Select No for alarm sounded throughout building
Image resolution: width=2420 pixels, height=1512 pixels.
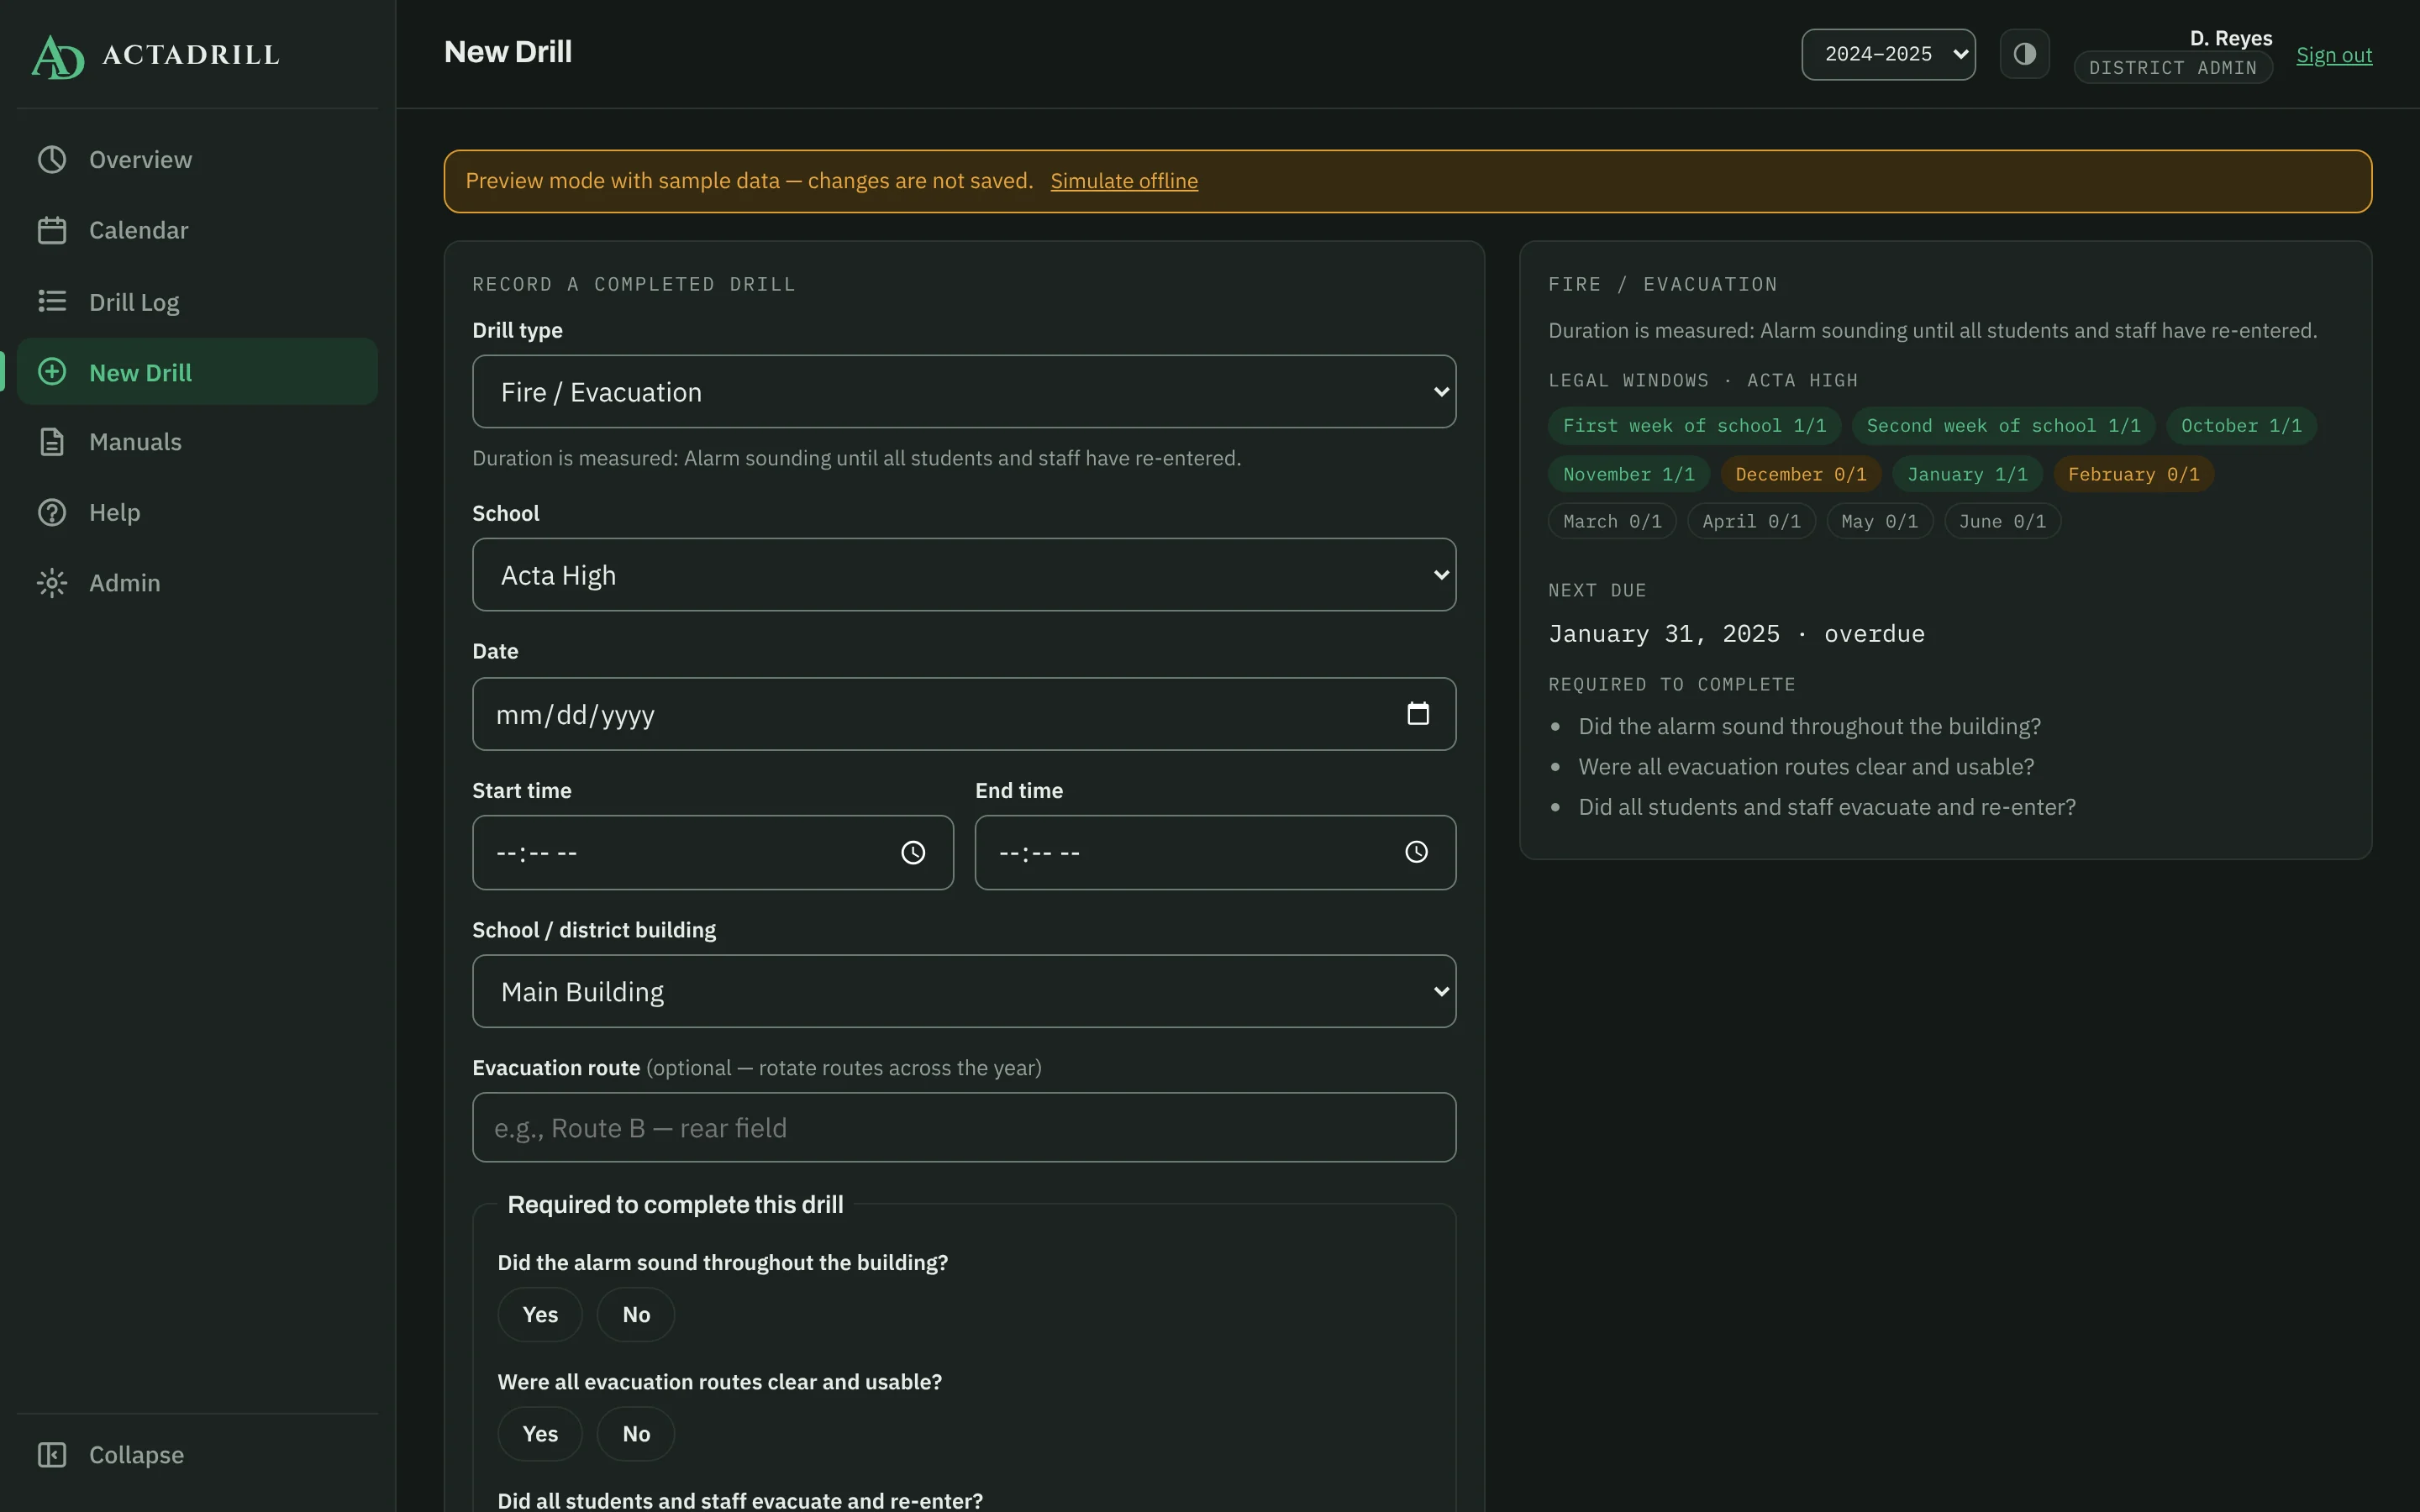(636, 1314)
